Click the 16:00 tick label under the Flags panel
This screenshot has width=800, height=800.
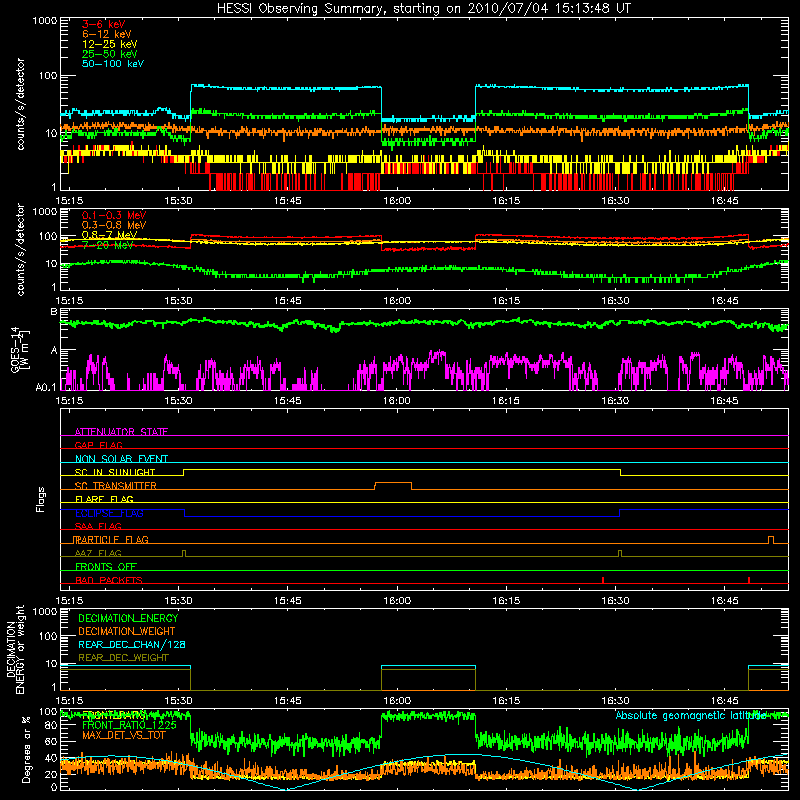(396, 601)
